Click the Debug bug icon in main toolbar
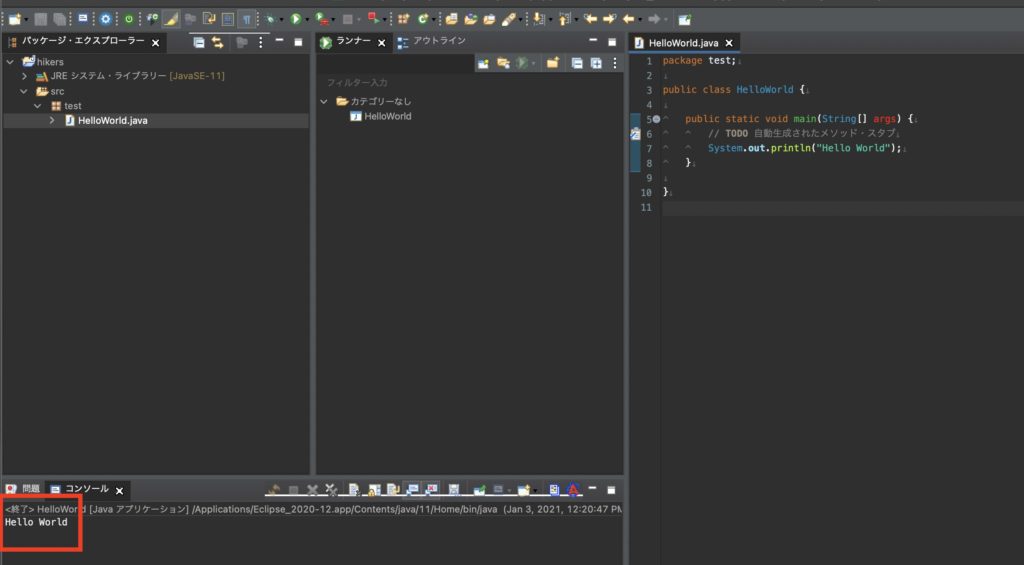 coord(270,20)
